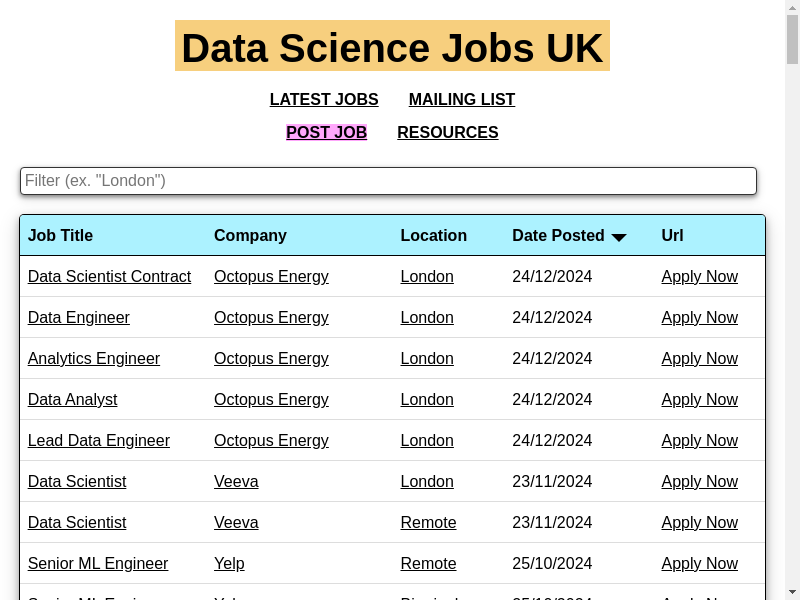The image size is (800, 600).
Task: Open the Latest Jobs menu link
Action: tap(324, 100)
